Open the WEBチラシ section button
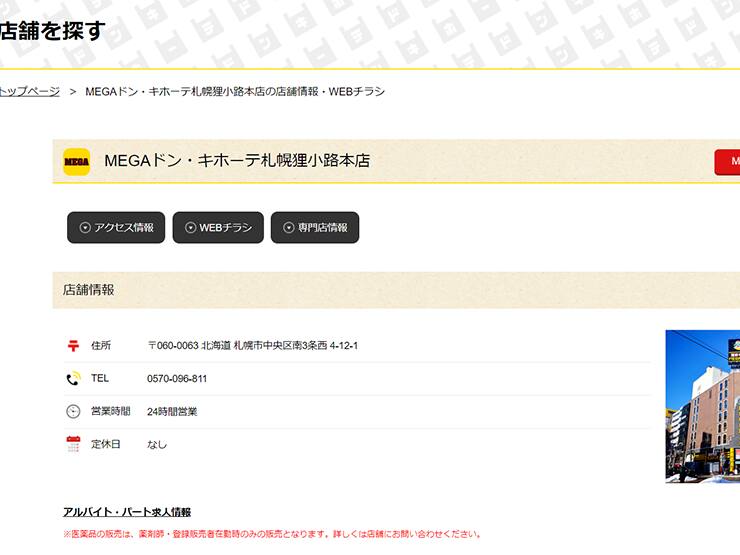 tap(218, 227)
